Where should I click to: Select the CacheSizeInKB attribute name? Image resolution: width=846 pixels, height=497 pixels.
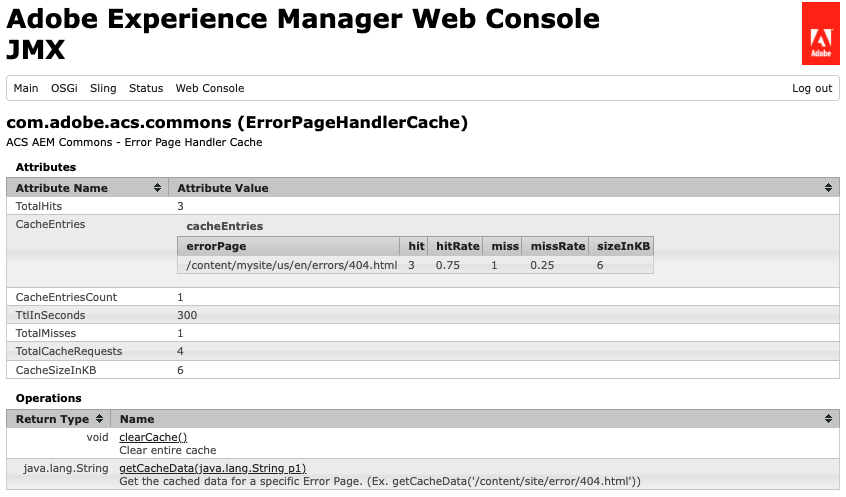click(56, 370)
